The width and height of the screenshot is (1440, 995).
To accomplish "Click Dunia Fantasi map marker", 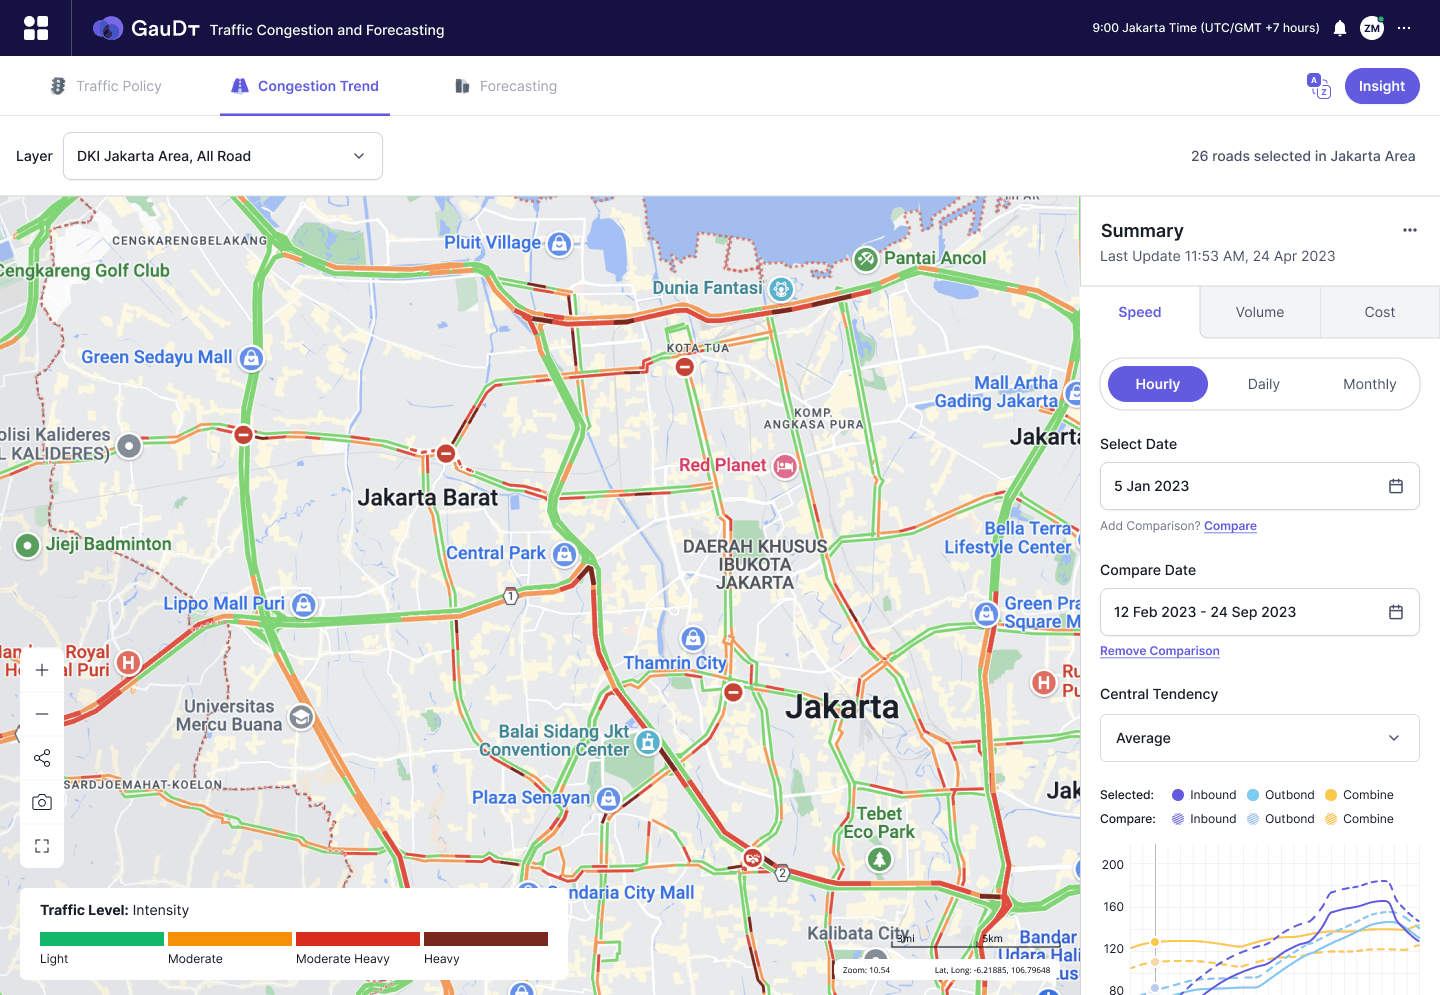I will [x=781, y=289].
